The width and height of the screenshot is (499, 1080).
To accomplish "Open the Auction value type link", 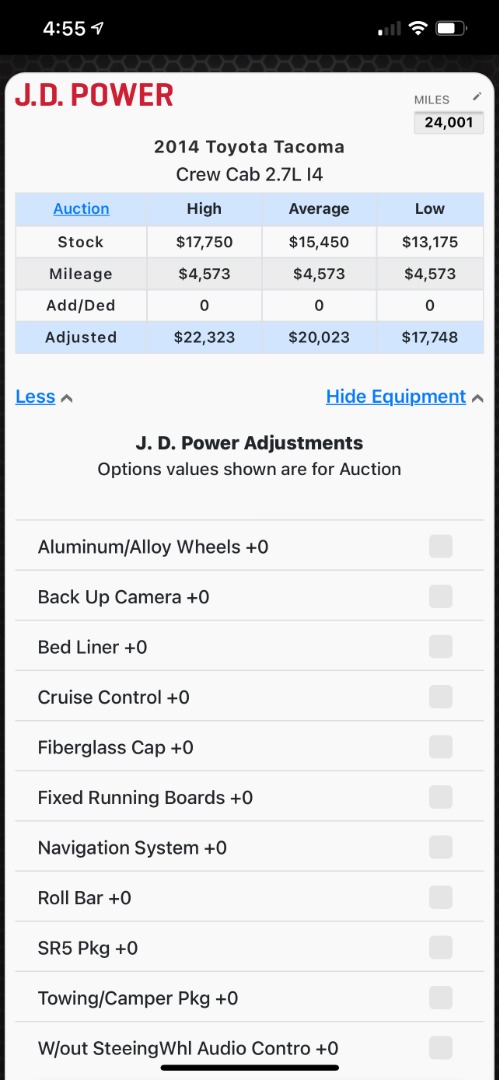I will pyautogui.click(x=81, y=209).
